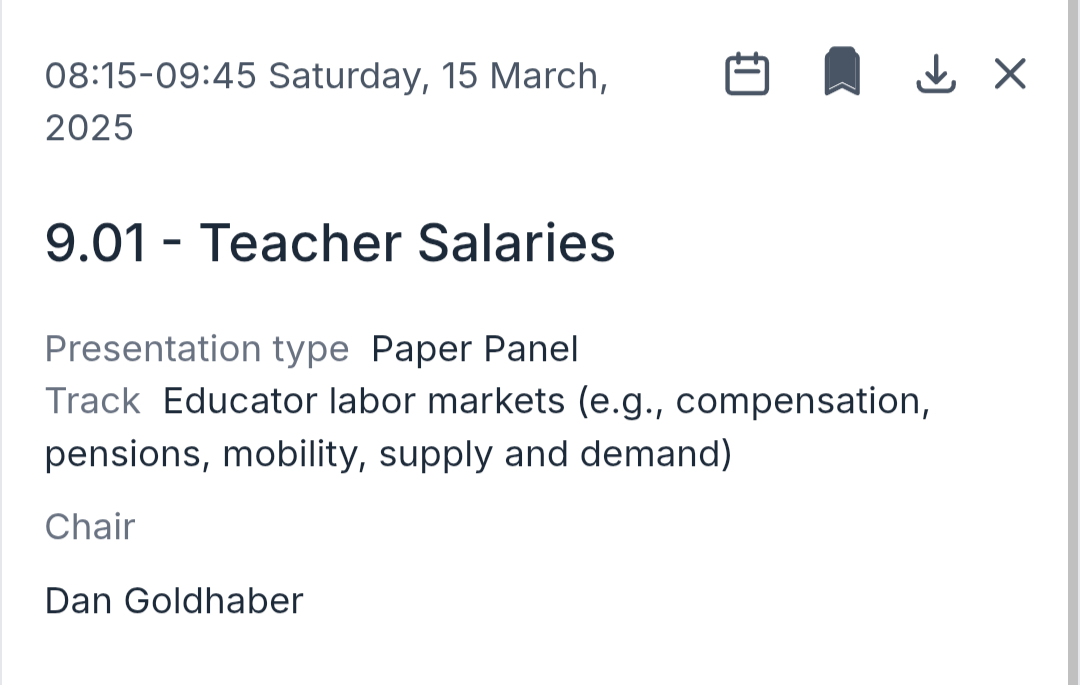
Task: Add session to calendar via calendar icon
Action: 746,74
